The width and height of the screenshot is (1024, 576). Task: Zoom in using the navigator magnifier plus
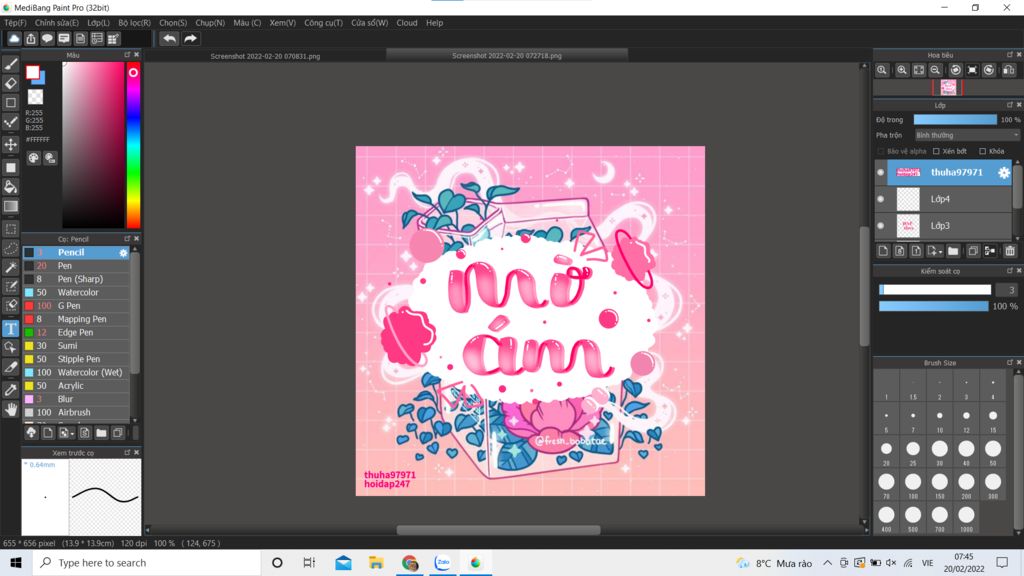[902, 70]
